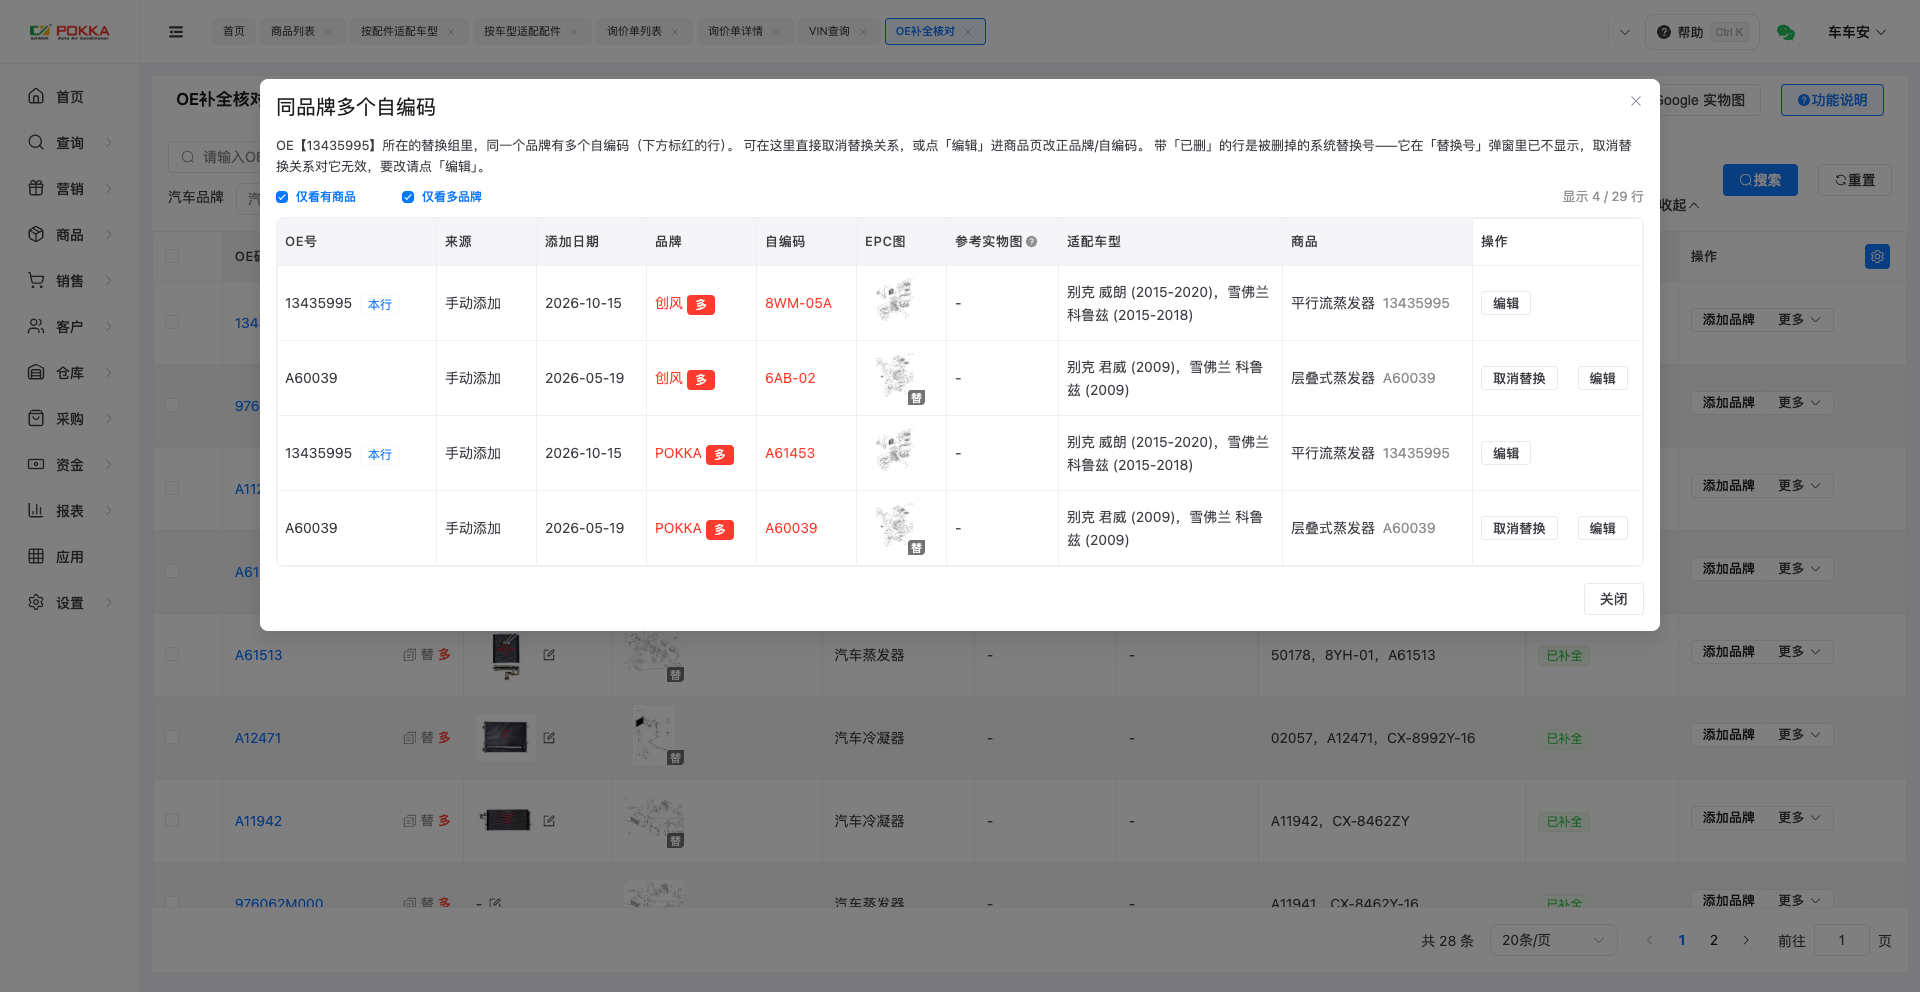The height and width of the screenshot is (992, 1920).
Task: Click the 采购 purchasing icon in sidebar
Action: pos(36,418)
